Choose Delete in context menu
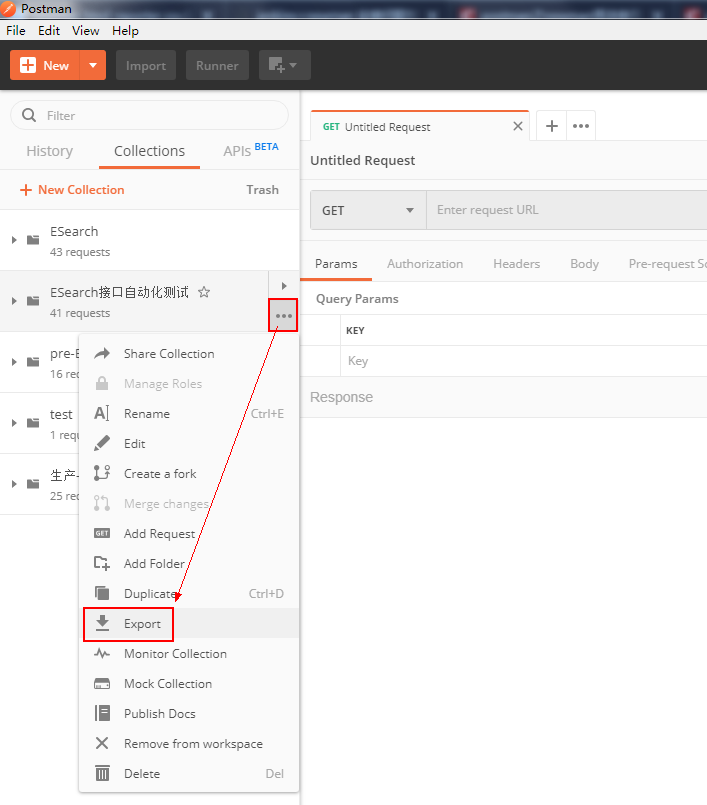This screenshot has width=707, height=805. pos(189,774)
